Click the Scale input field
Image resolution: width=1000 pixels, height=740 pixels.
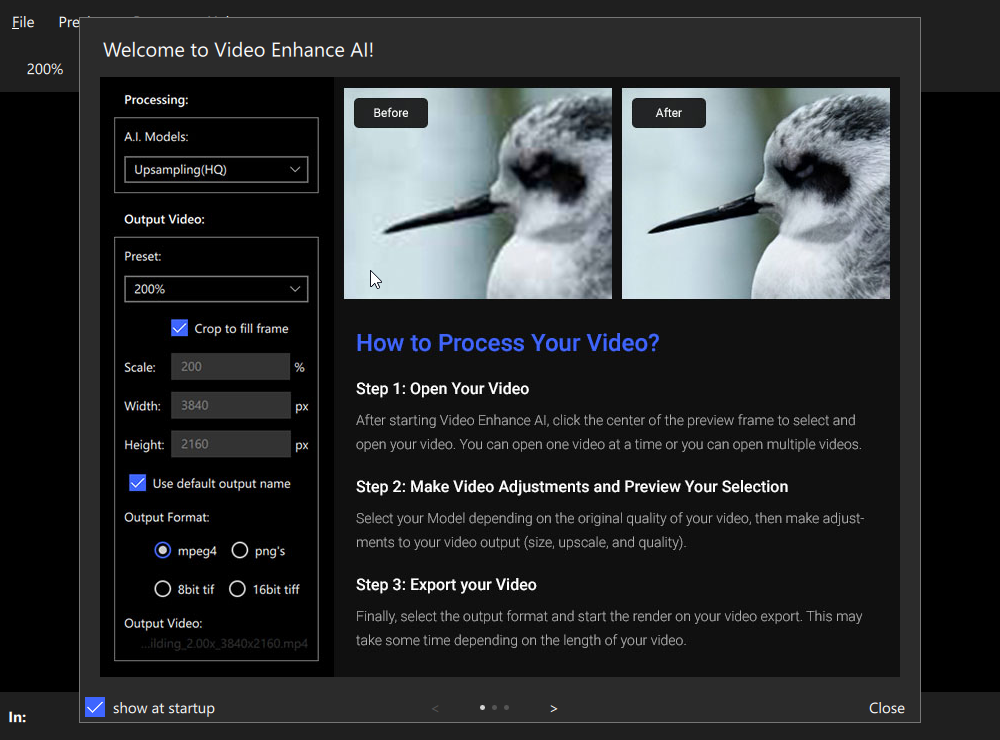point(230,367)
